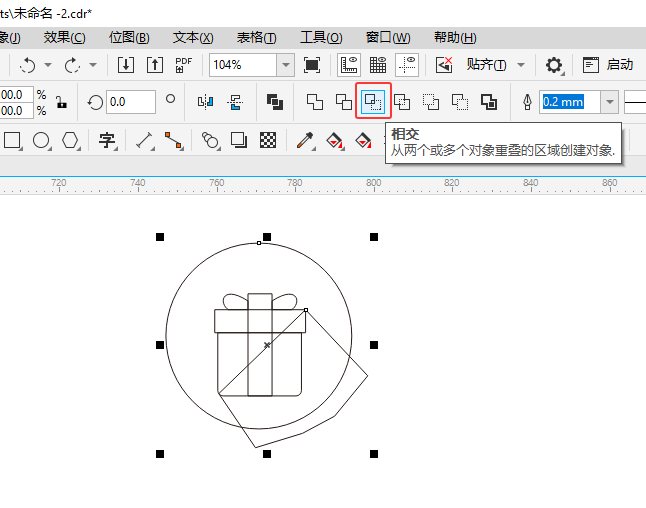Open the Options gear icon
This screenshot has height=508, width=646.
(x=554, y=65)
